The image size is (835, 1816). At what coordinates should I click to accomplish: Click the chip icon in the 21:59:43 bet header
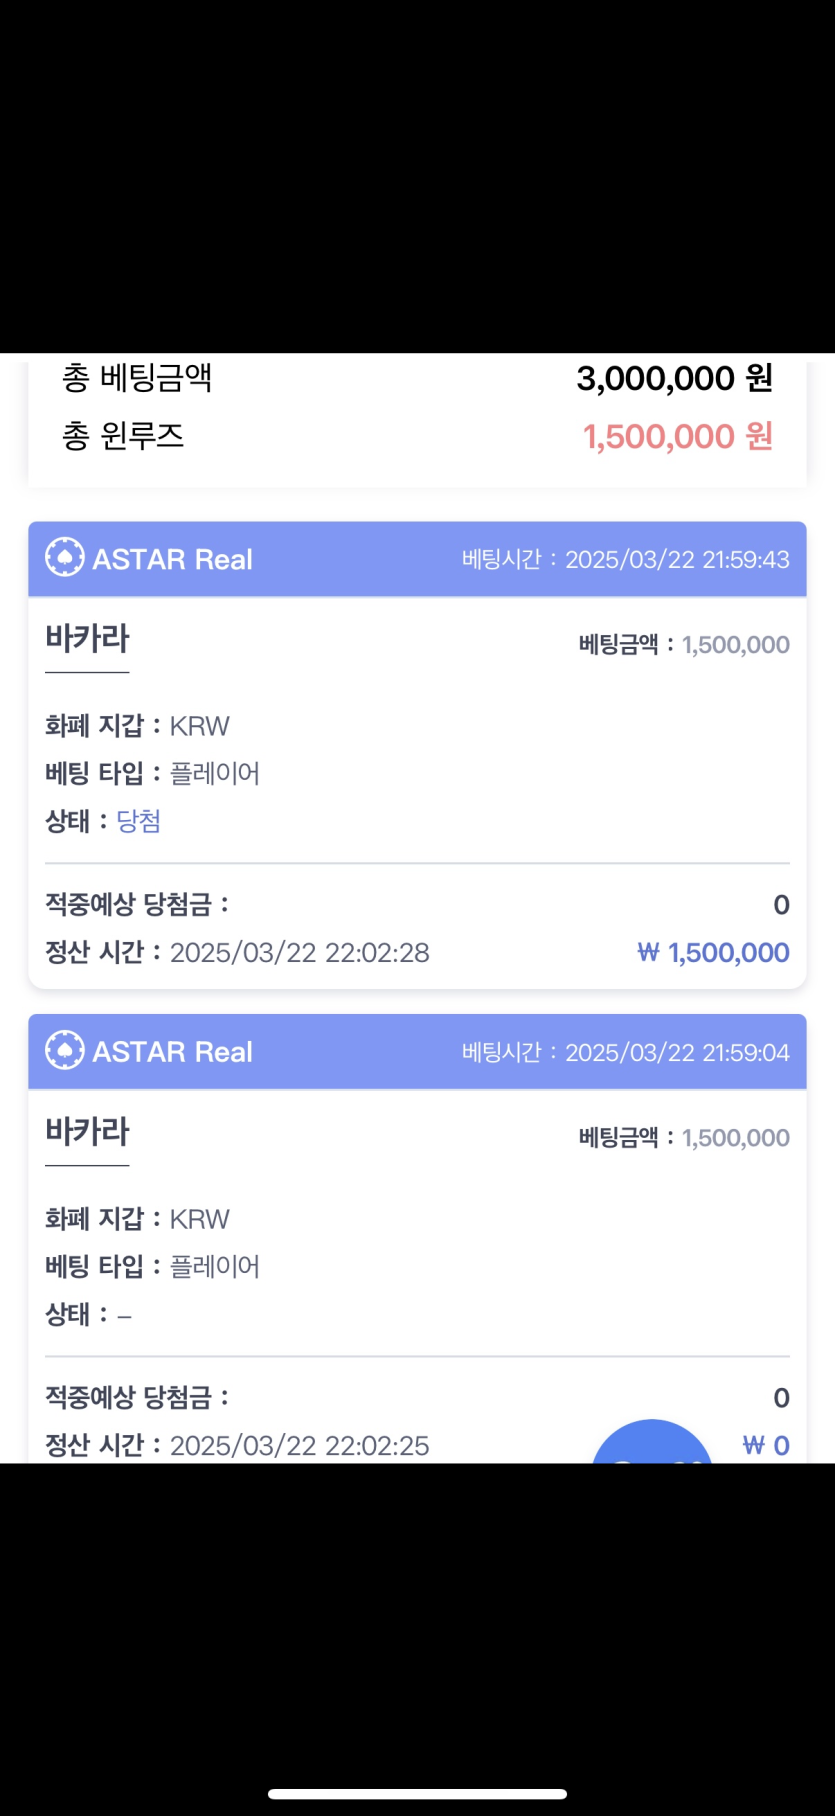click(x=65, y=558)
